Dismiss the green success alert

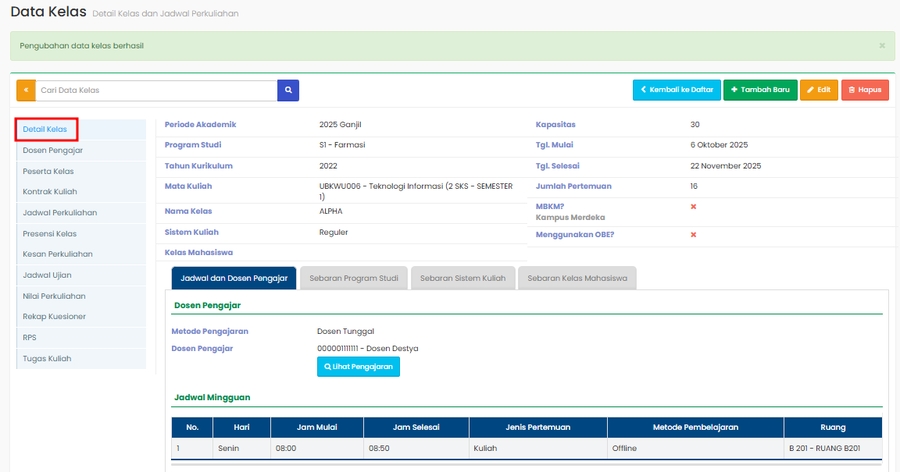881,46
